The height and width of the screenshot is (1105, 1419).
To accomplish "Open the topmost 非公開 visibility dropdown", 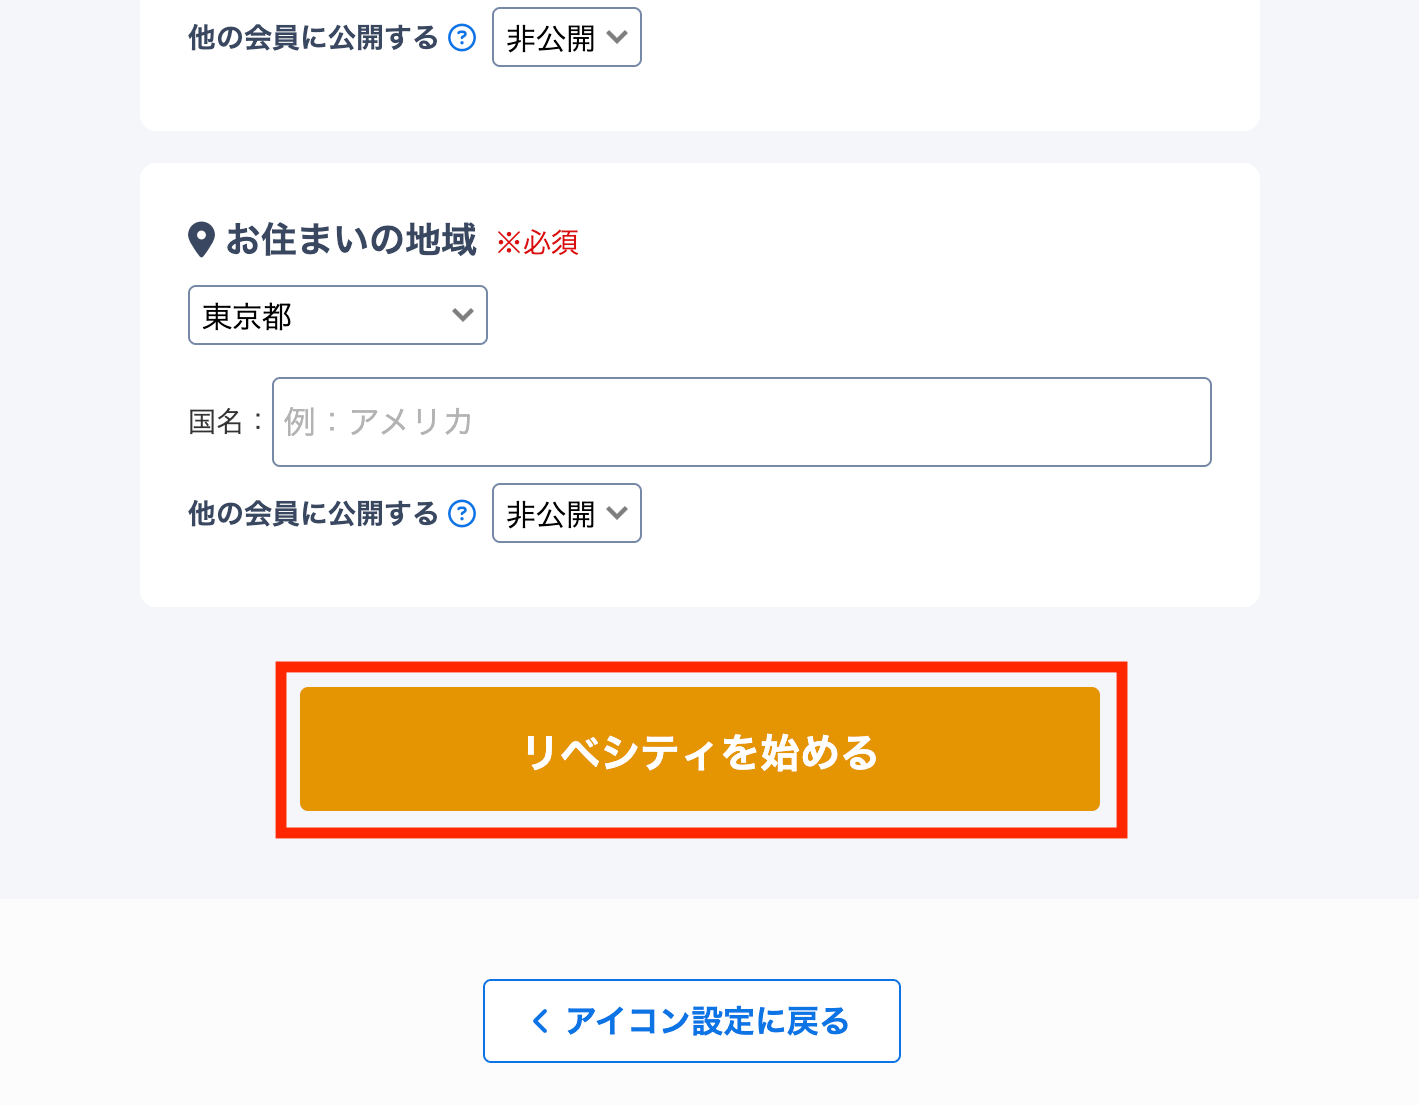I will (x=566, y=38).
